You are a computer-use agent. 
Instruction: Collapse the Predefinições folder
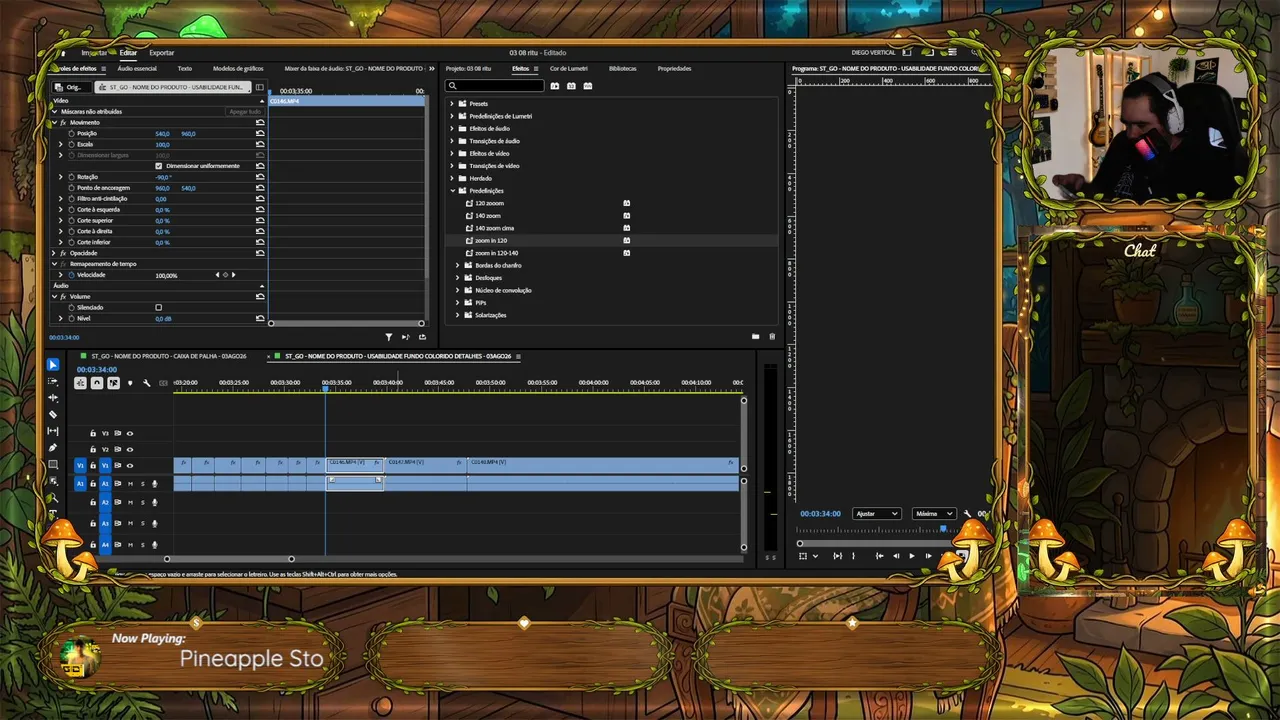452,191
